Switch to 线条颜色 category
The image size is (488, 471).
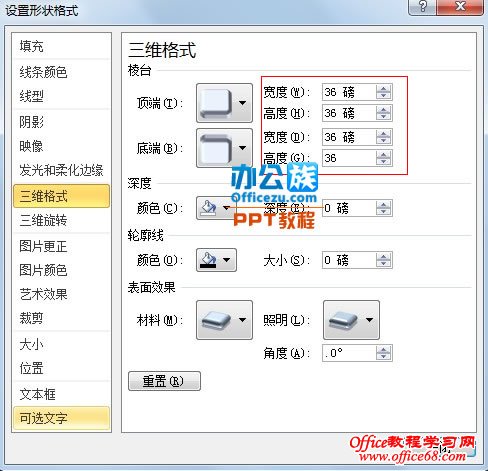tap(61, 72)
